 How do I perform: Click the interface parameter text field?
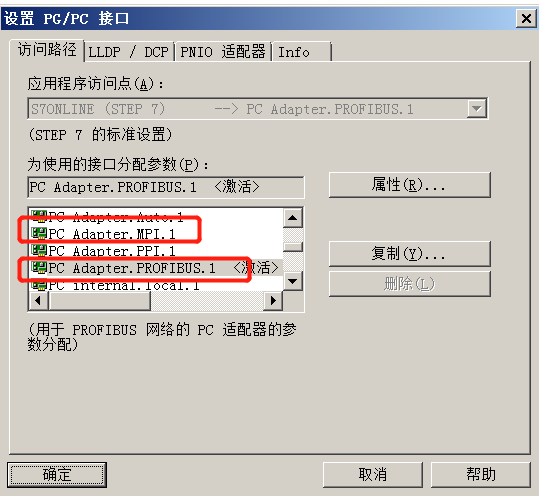pos(166,187)
